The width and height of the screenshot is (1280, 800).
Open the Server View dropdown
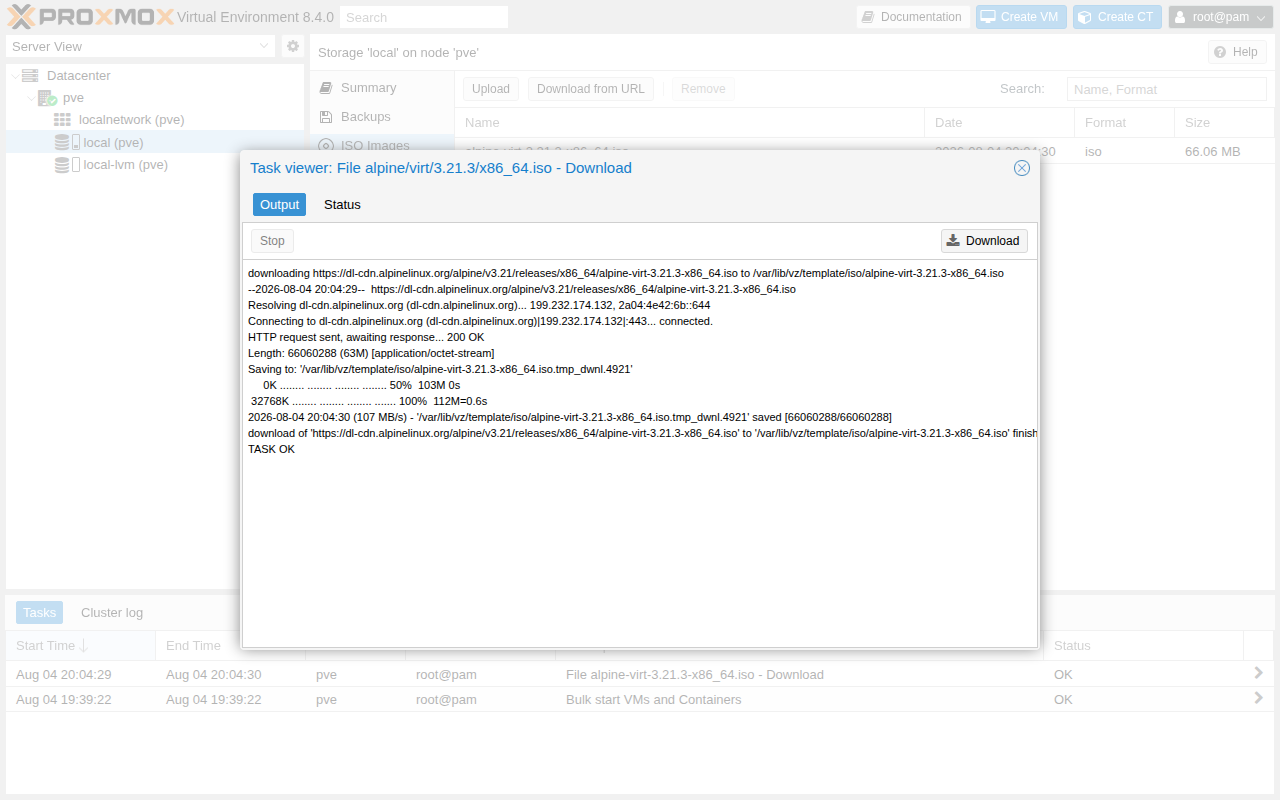tap(140, 46)
